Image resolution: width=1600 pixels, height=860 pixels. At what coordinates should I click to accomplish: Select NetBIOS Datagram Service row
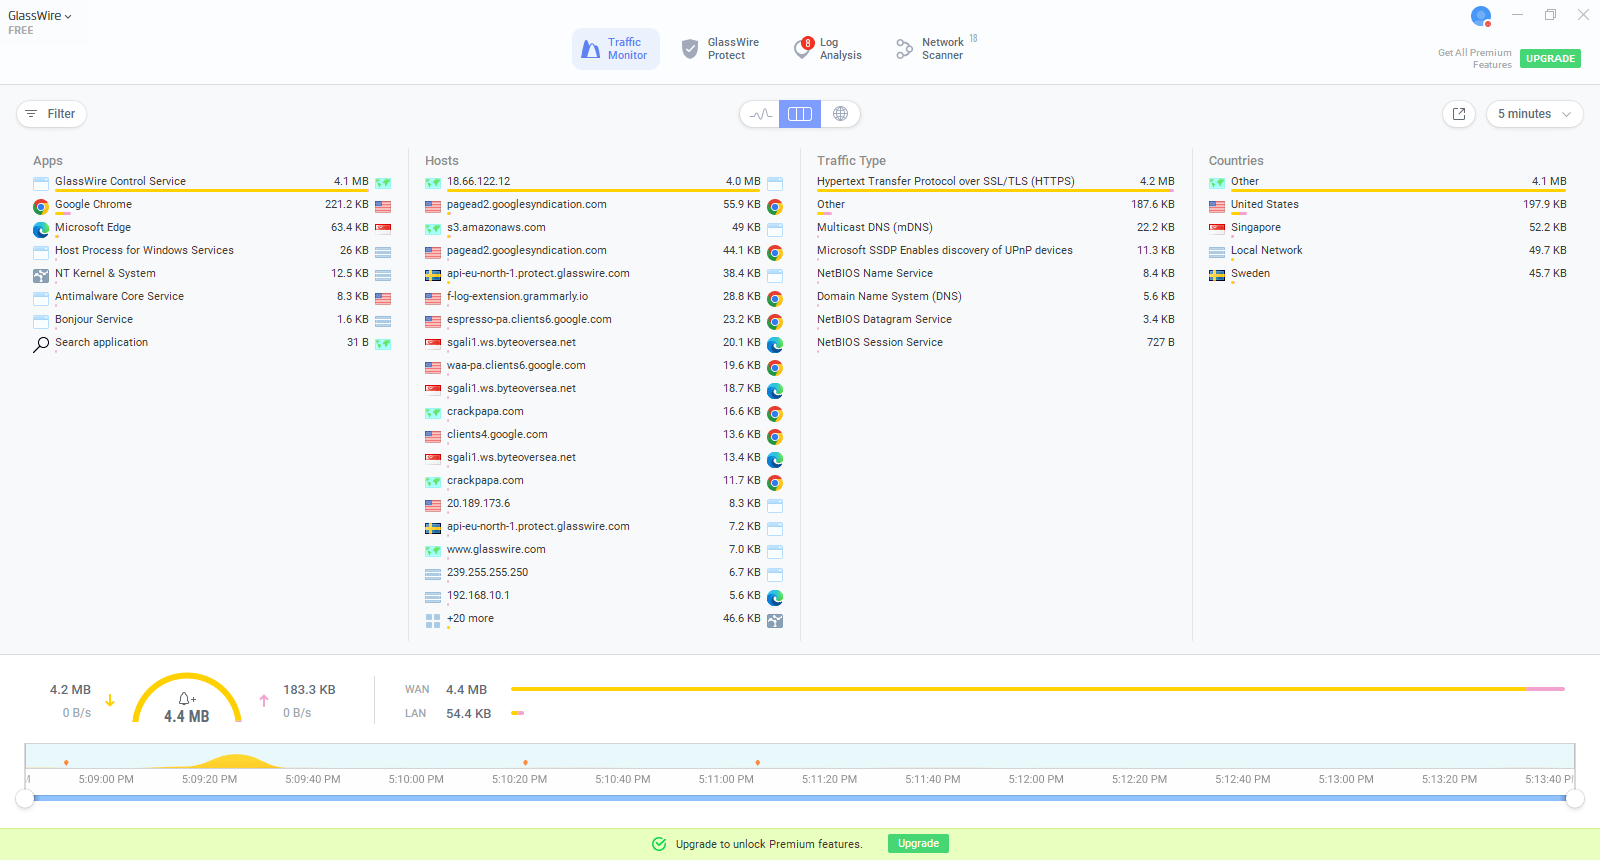996,320
